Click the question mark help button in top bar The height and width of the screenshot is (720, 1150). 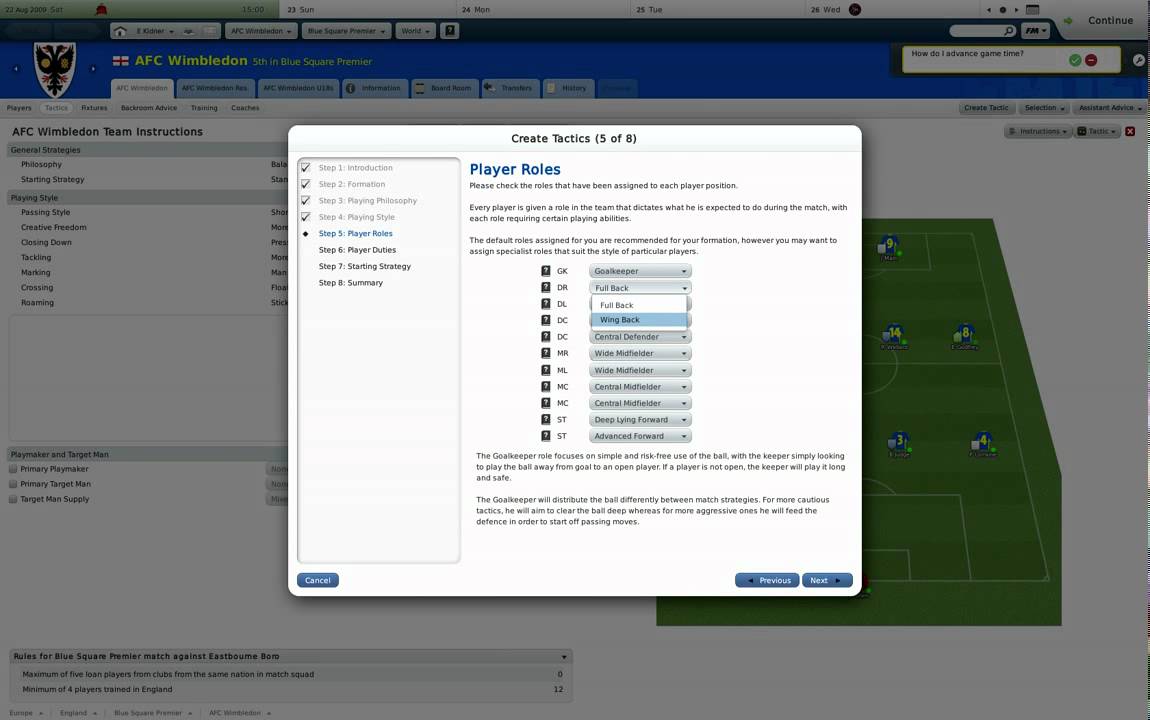pos(450,31)
